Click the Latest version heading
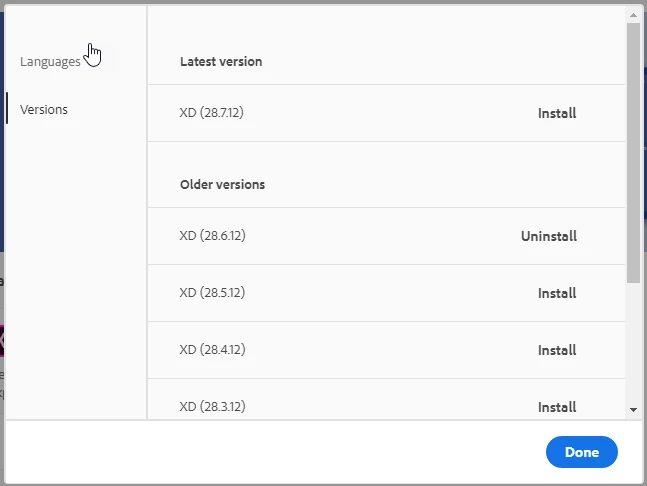This screenshot has height=486, width=647. pyautogui.click(x=221, y=61)
